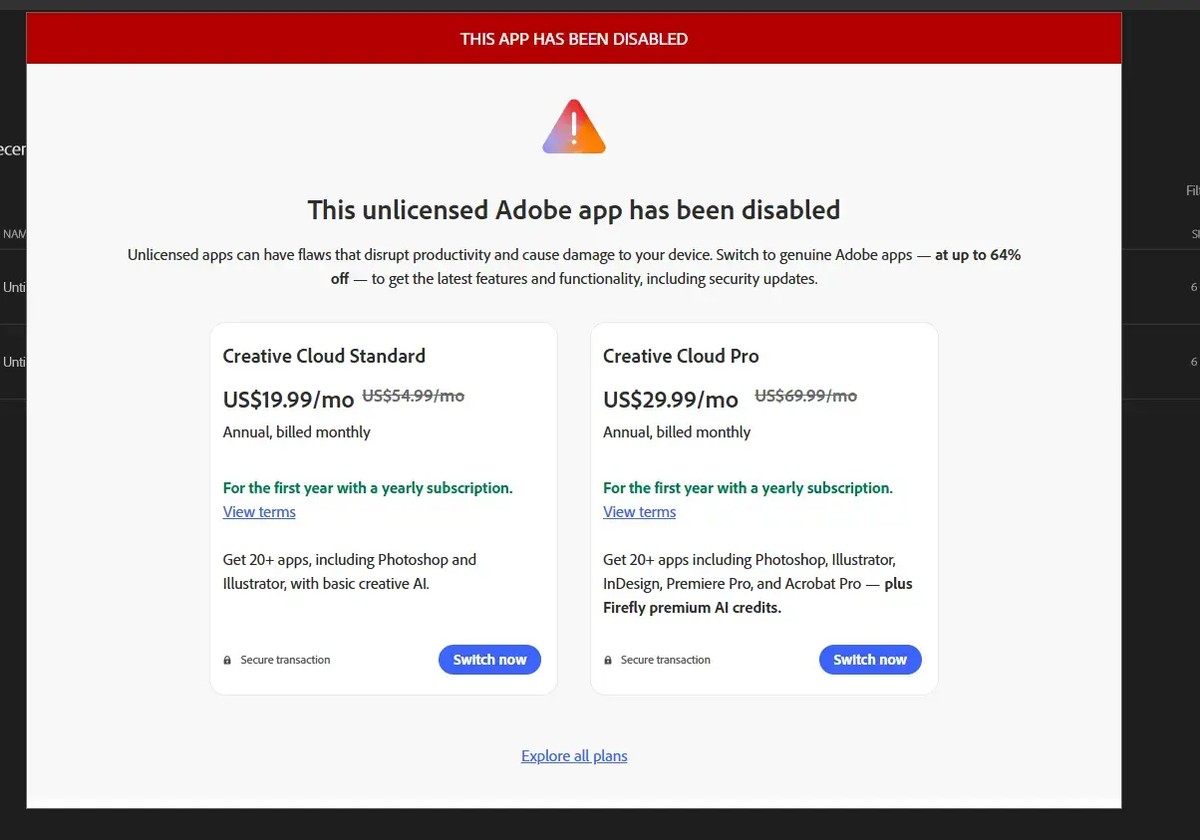Open View terms under Creative Cloud Pro
Image resolution: width=1200 pixels, height=840 pixels.
tap(639, 512)
